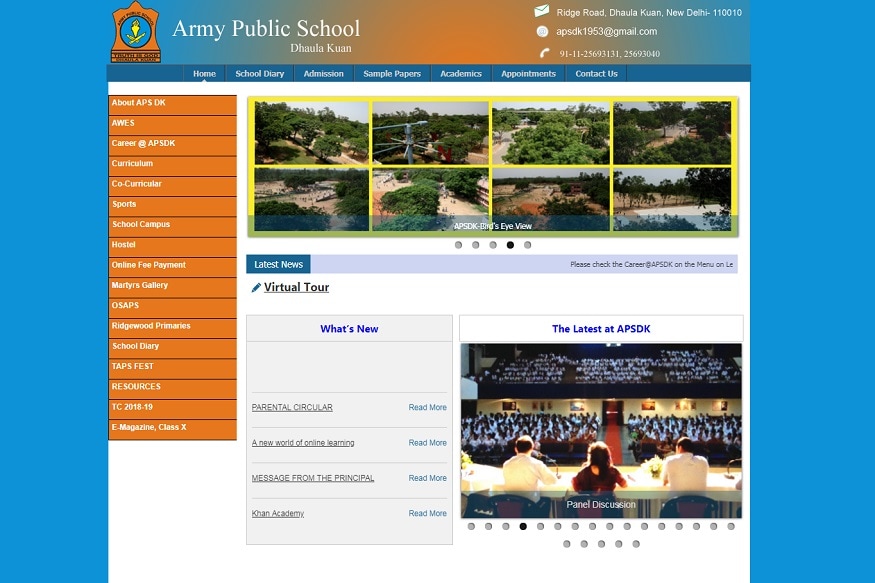
Task: Select the fourth slide dot under the banner
Action: 510,244
